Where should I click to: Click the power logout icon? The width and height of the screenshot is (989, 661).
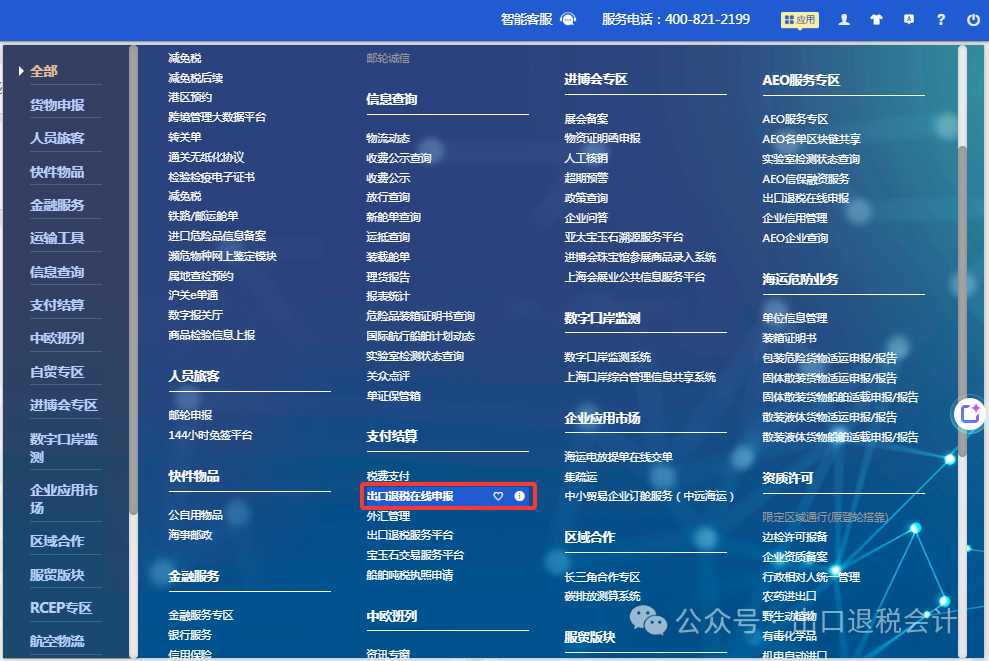coord(973,19)
